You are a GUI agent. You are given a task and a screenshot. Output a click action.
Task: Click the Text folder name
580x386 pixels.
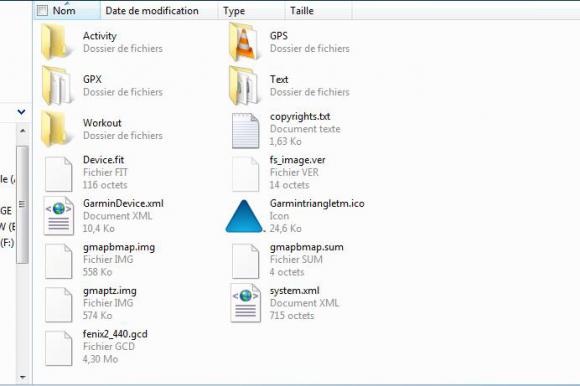click(x=279, y=79)
